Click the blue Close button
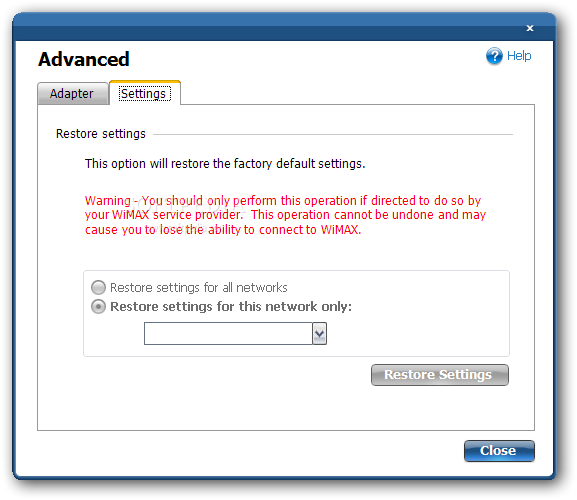The image size is (577, 500). 499,451
